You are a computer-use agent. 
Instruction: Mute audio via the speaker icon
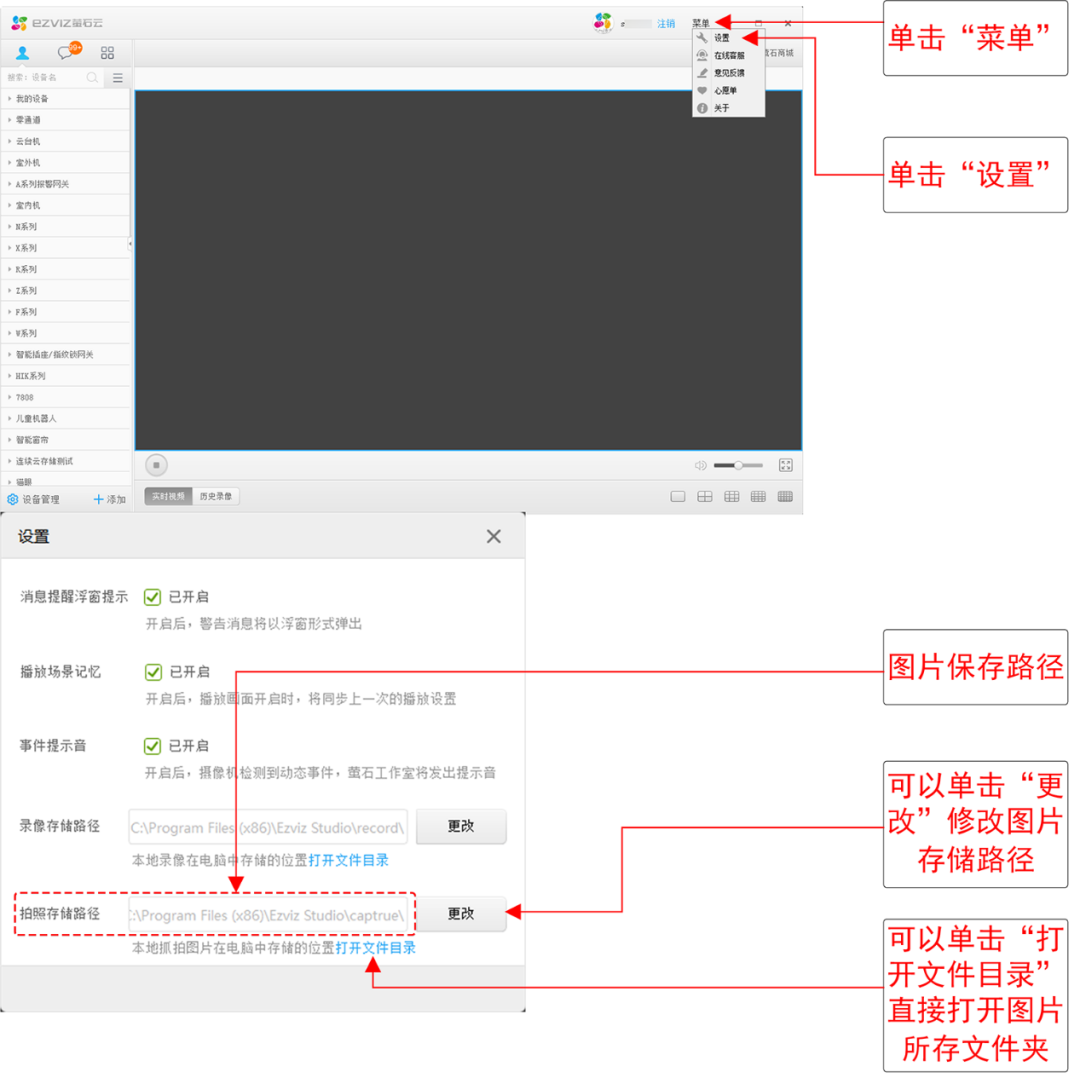[700, 465]
